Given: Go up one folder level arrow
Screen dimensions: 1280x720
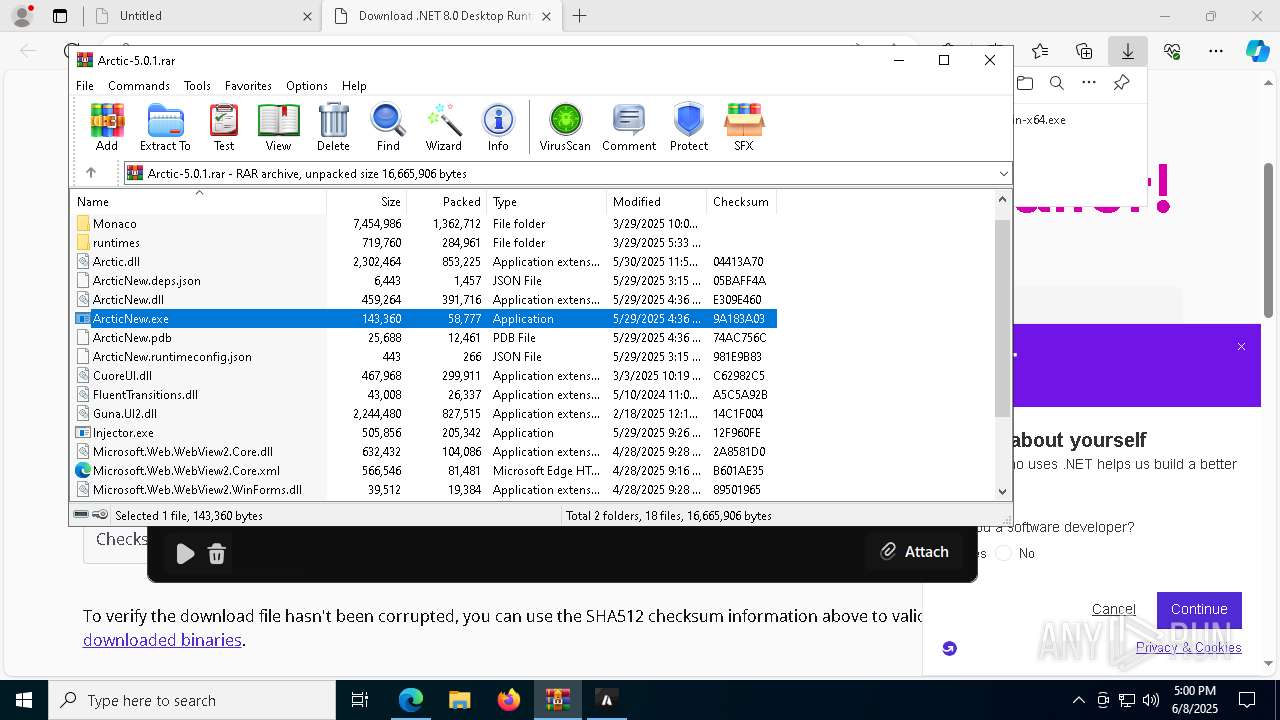Looking at the screenshot, I should point(91,173).
